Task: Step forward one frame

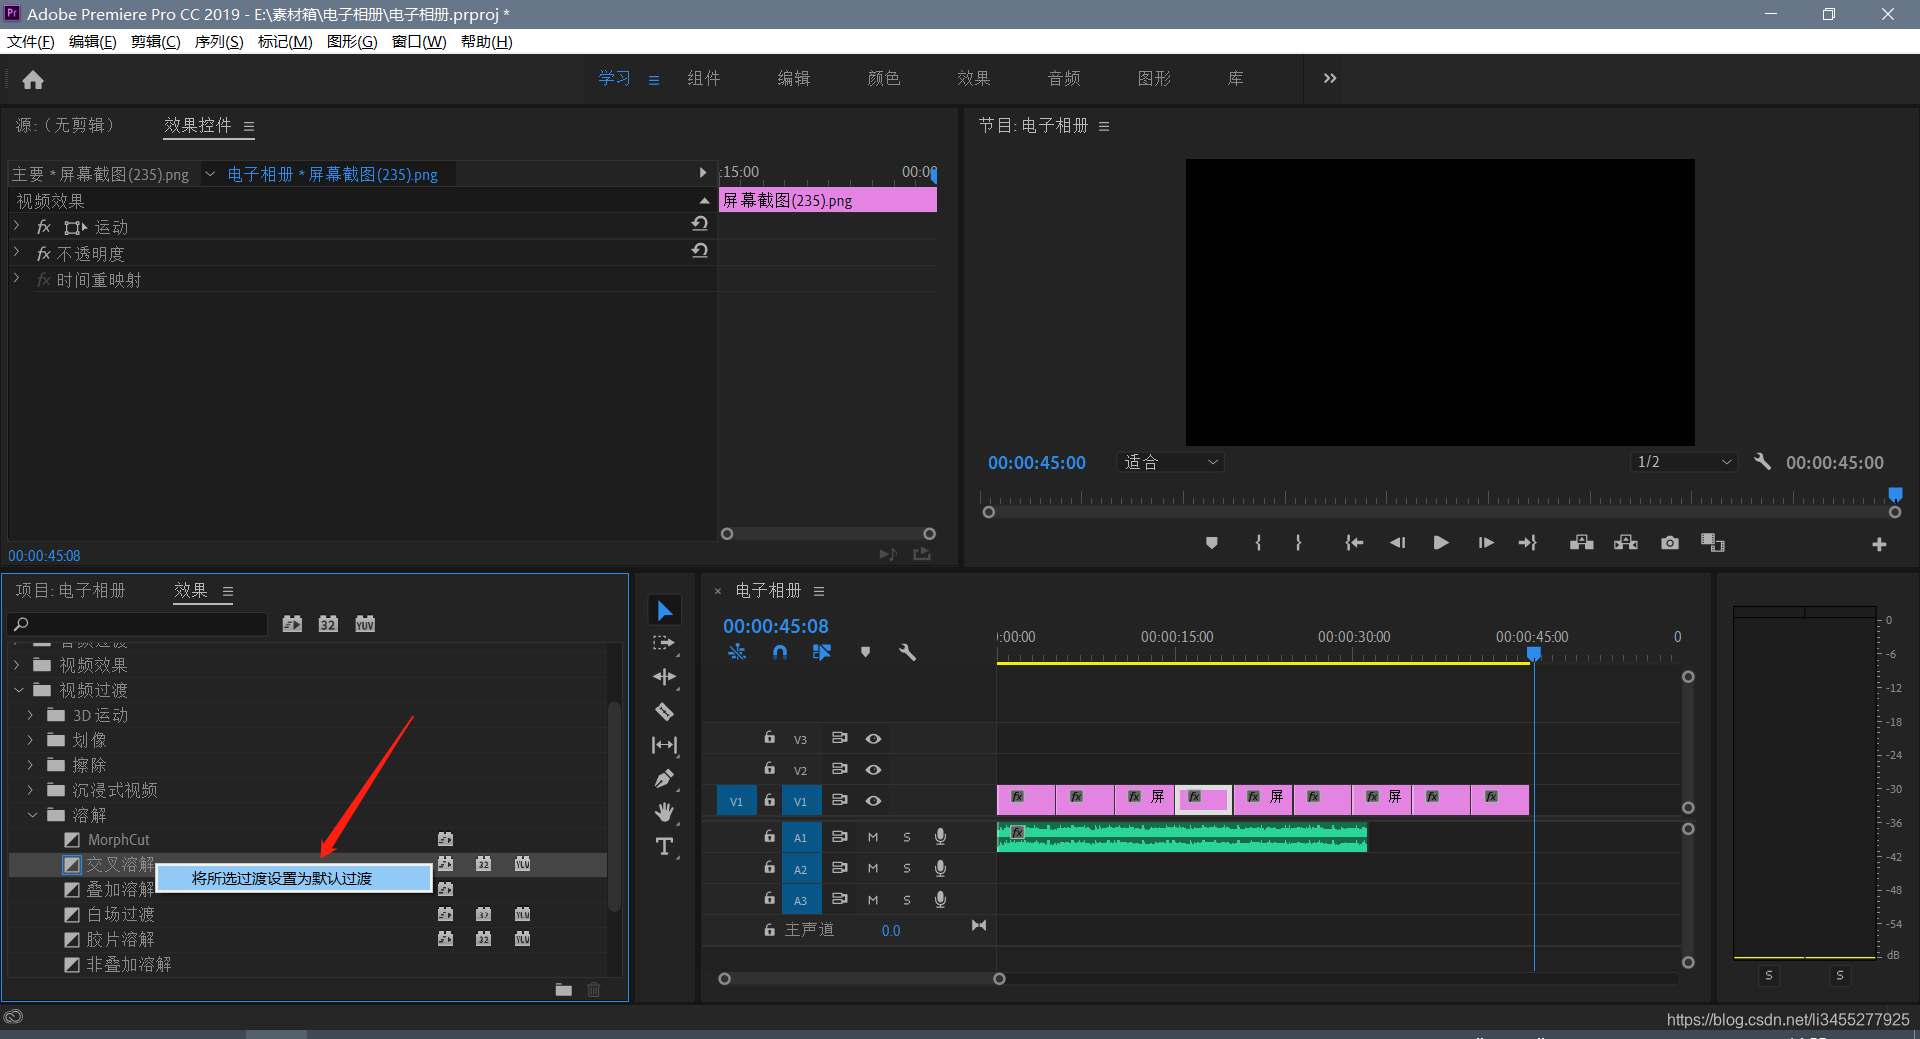Action: tap(1486, 543)
